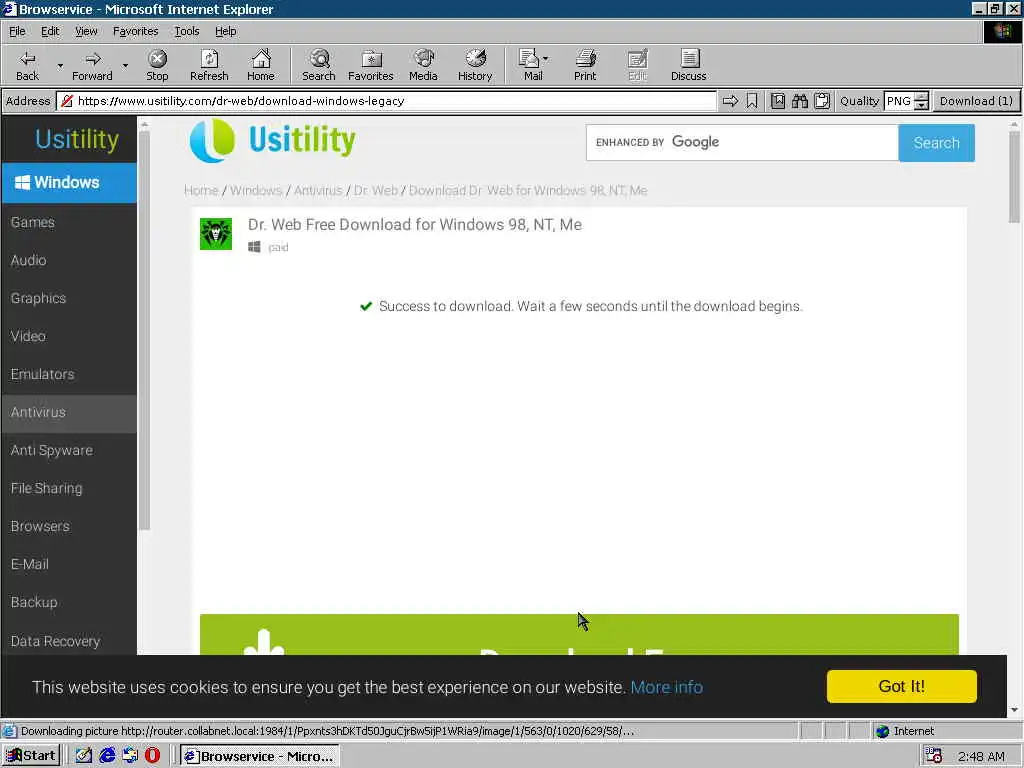Click the clipboard paste icon

(x=822, y=101)
